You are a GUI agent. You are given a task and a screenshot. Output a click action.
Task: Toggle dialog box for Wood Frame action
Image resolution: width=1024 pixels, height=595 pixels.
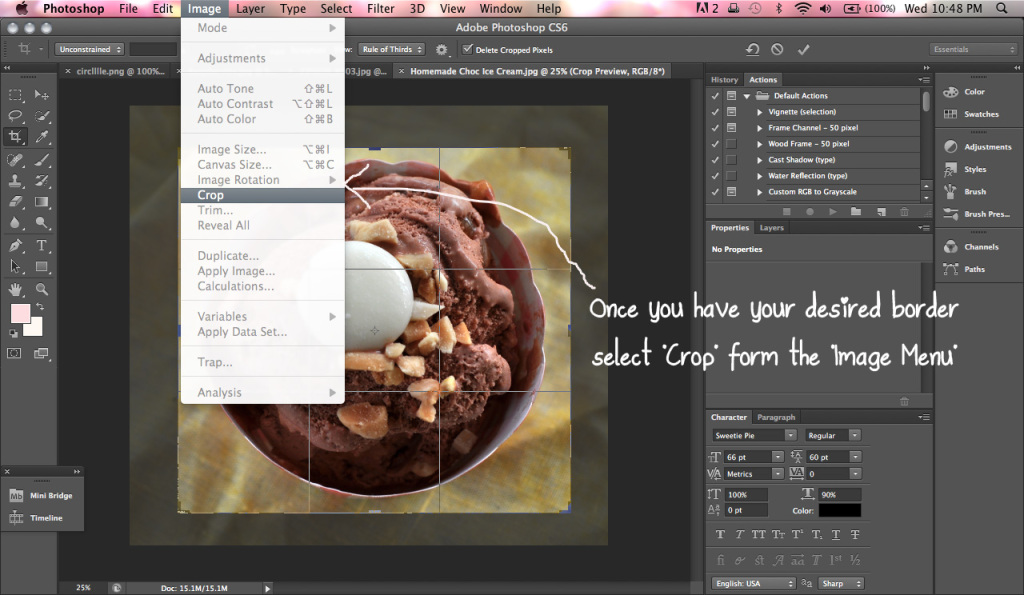pyautogui.click(x=731, y=144)
